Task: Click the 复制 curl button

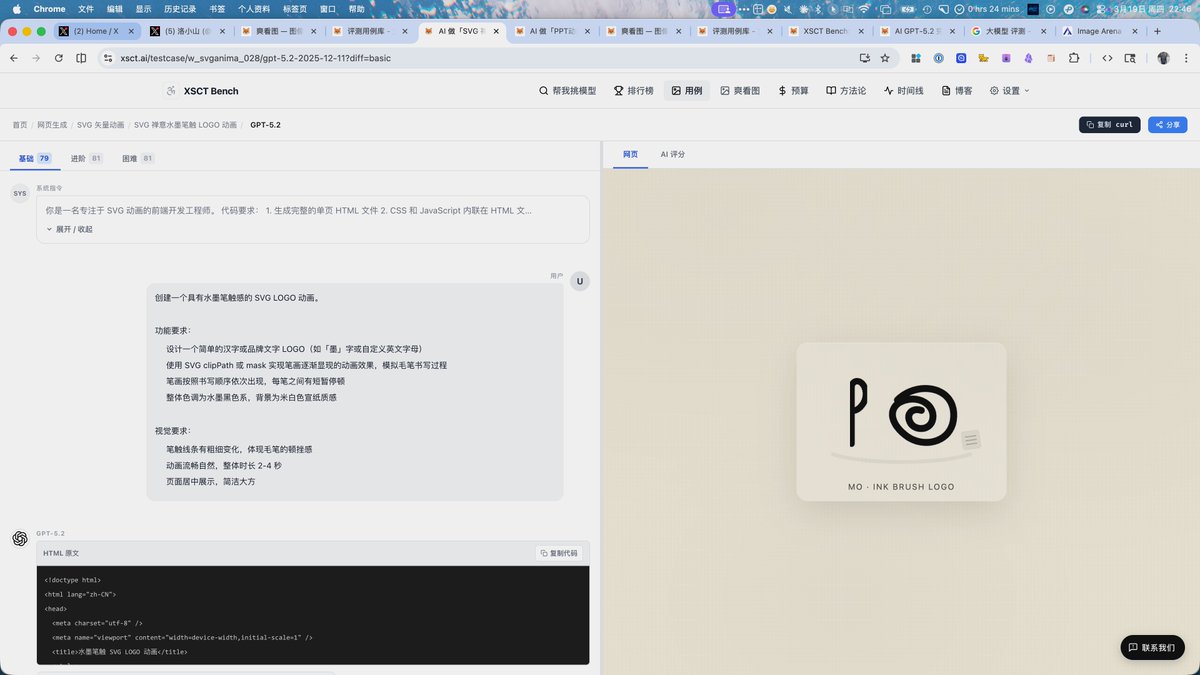Action: coord(1109,125)
